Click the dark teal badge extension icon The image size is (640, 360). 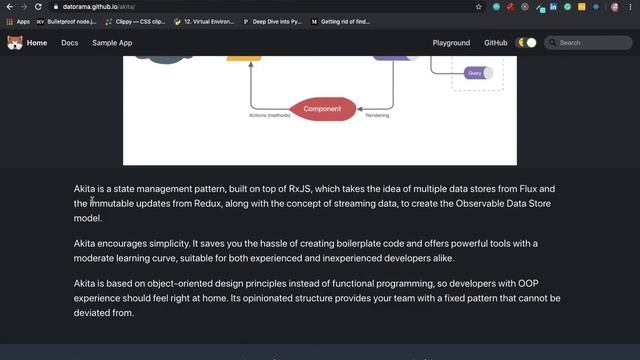point(596,7)
